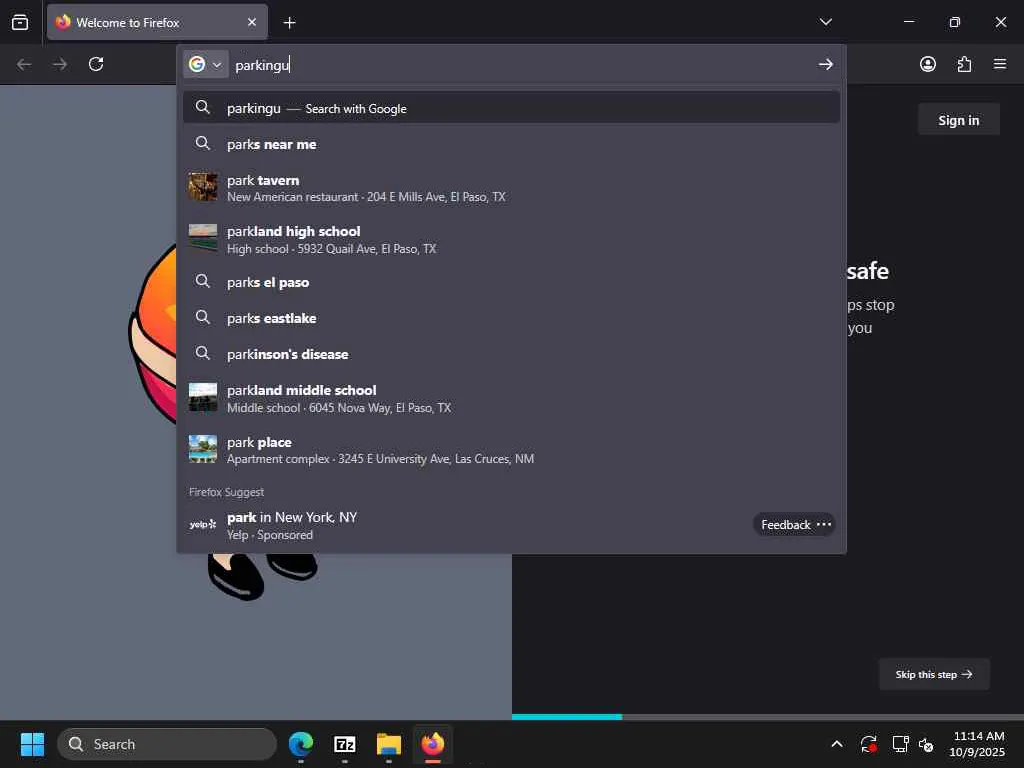
Task: Click the park place thumbnail image
Action: [202, 449]
